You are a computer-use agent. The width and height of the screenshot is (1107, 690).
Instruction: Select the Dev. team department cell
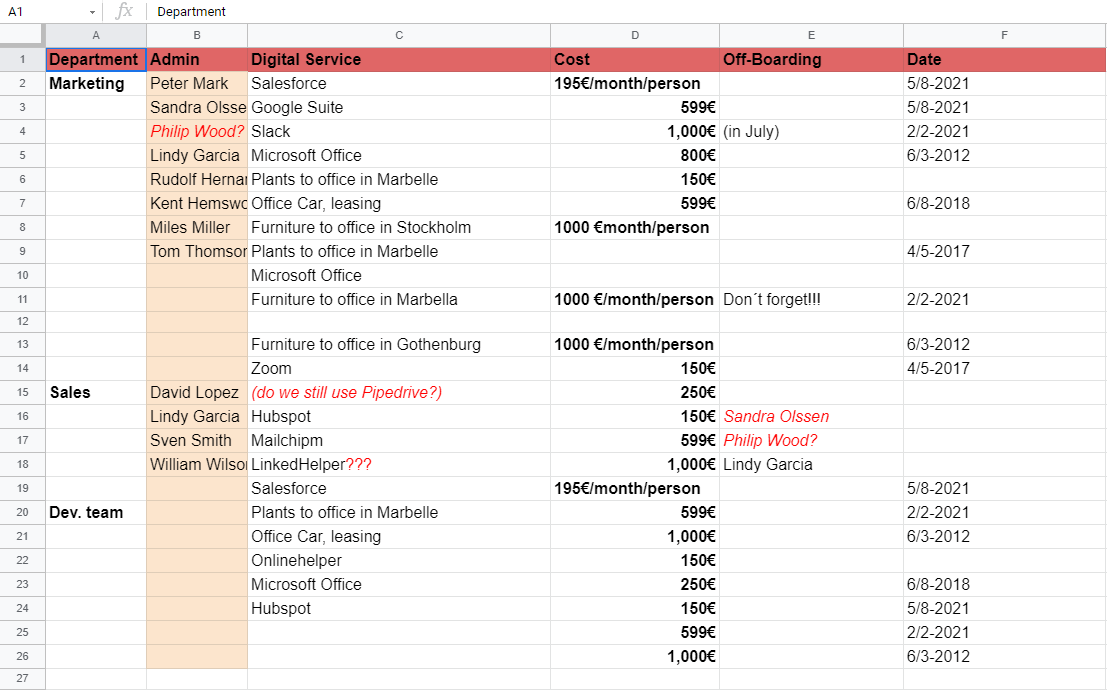point(96,513)
